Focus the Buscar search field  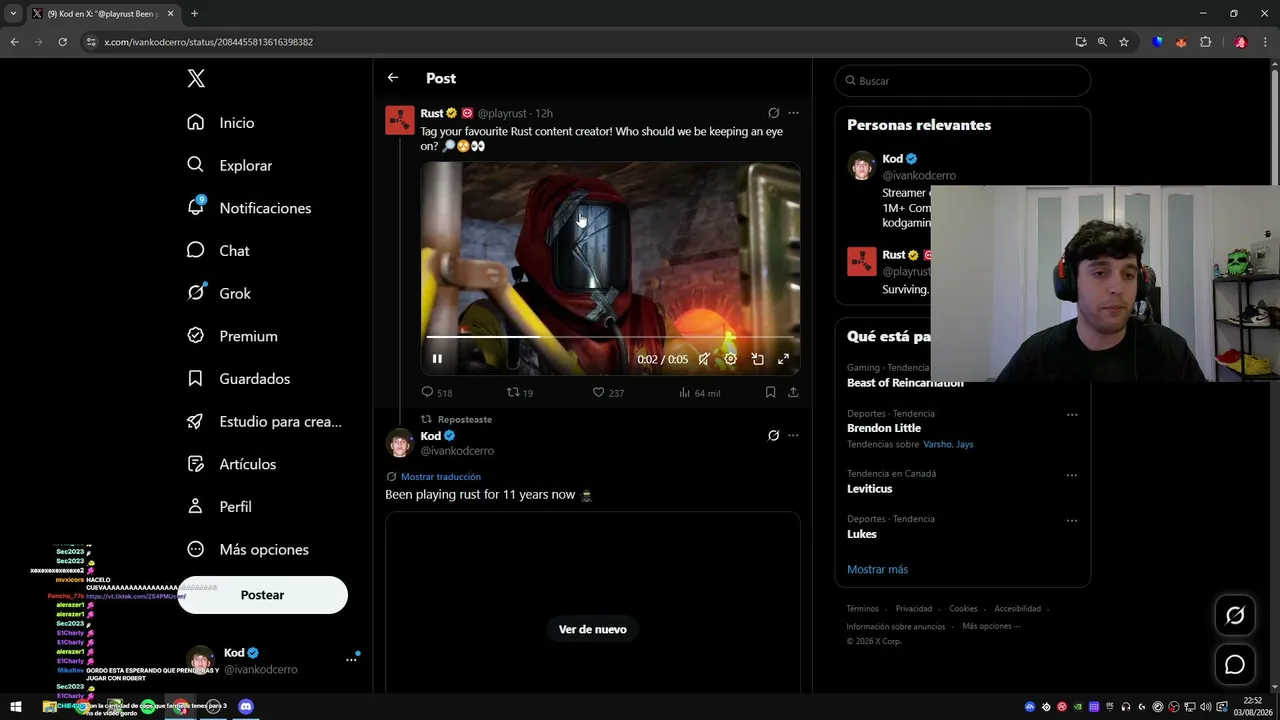tap(962, 81)
